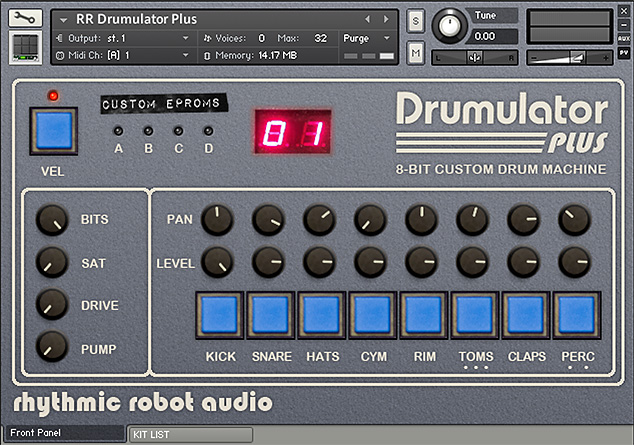Trigger the SNARE drum pad

(x=272, y=315)
